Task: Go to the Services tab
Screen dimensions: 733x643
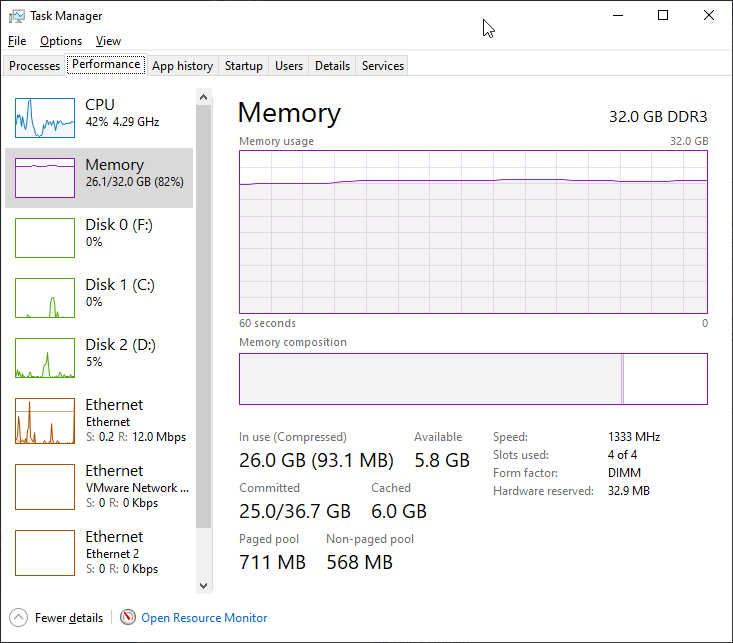Action: [383, 66]
